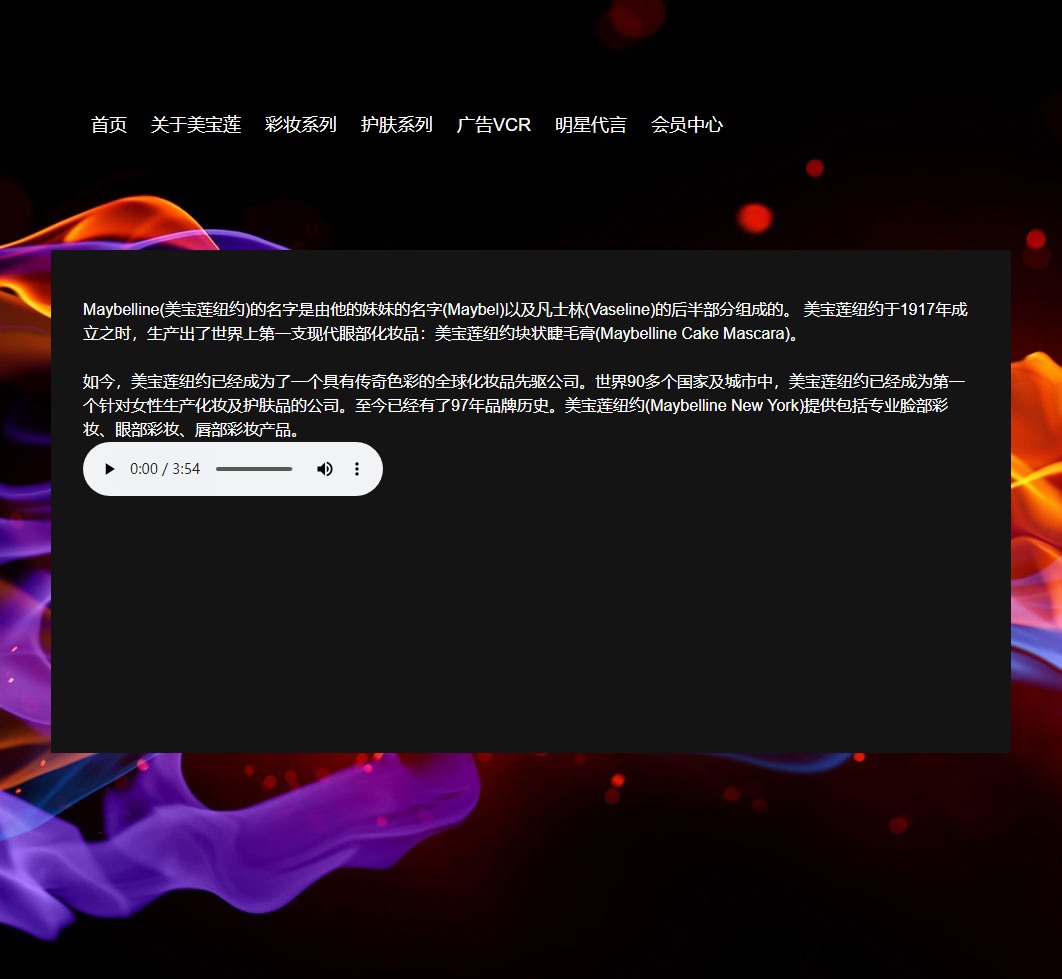The image size is (1062, 979).
Task: Click the 0:00 / 3:54 time display
Action: click(x=165, y=469)
